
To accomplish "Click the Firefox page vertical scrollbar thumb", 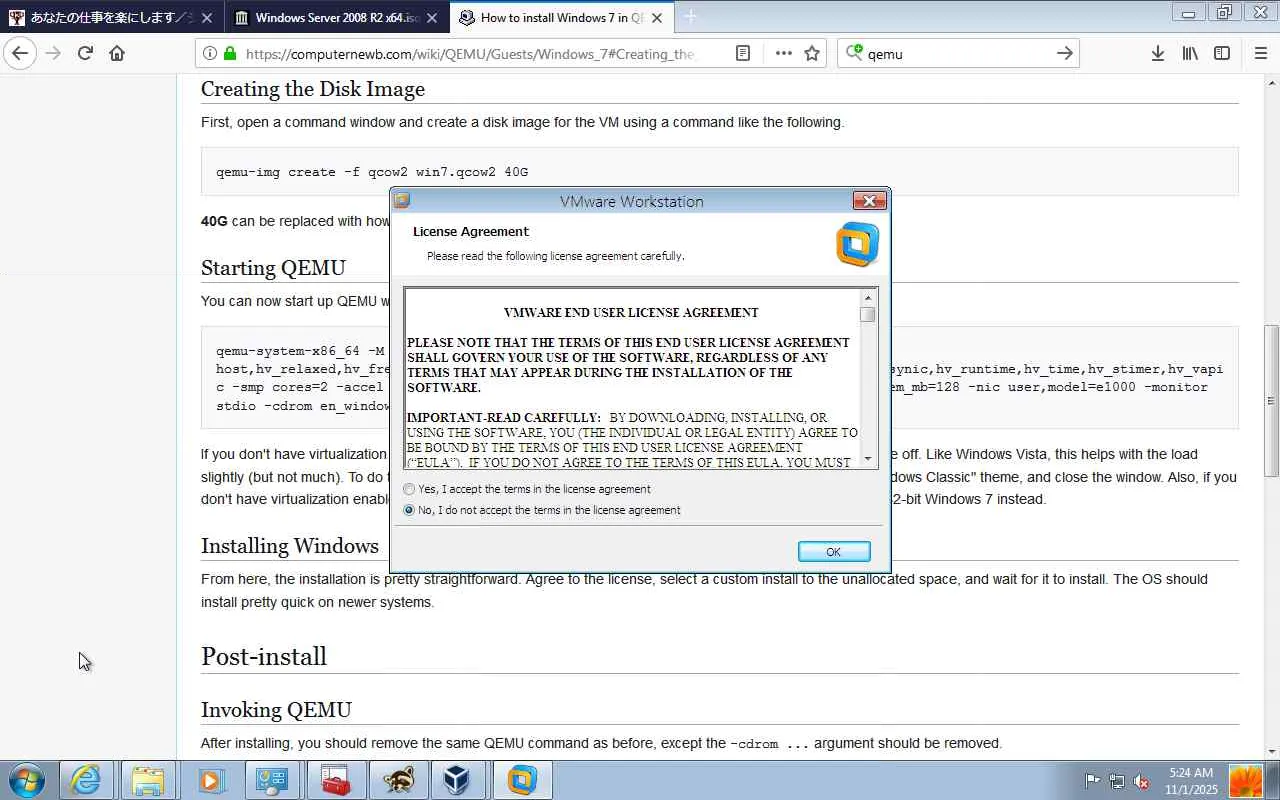I will [1272, 400].
